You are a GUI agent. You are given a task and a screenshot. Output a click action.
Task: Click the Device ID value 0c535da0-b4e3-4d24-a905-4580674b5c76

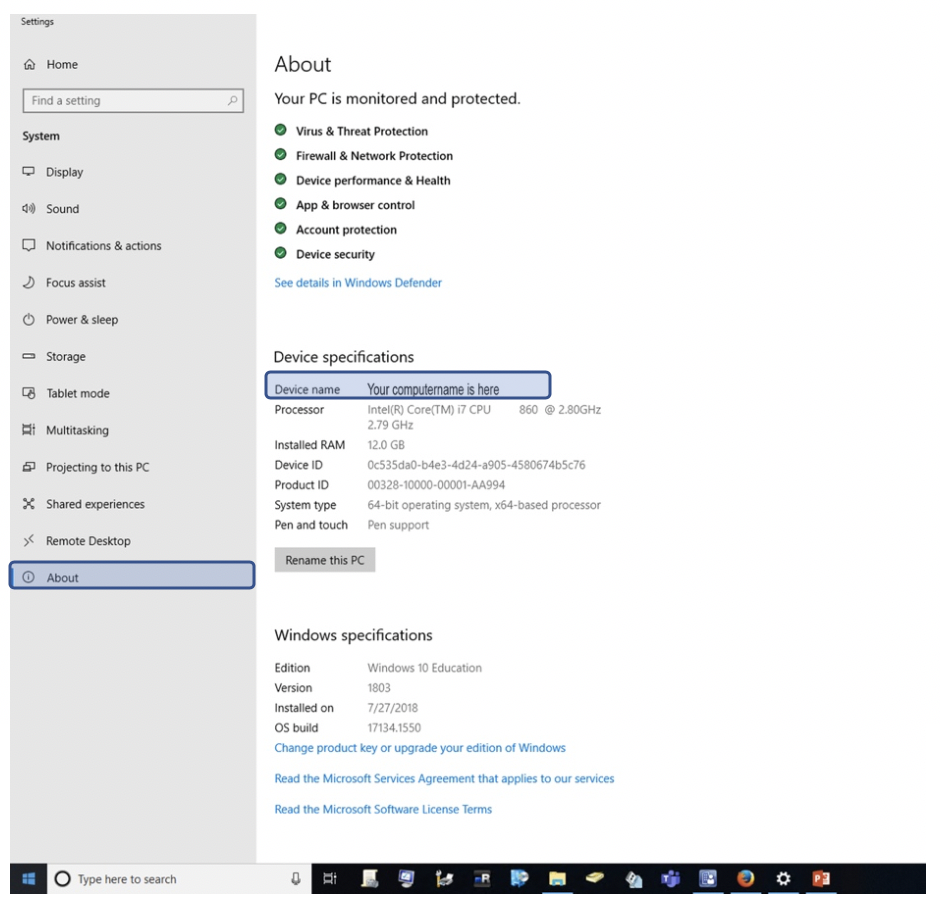click(x=477, y=465)
